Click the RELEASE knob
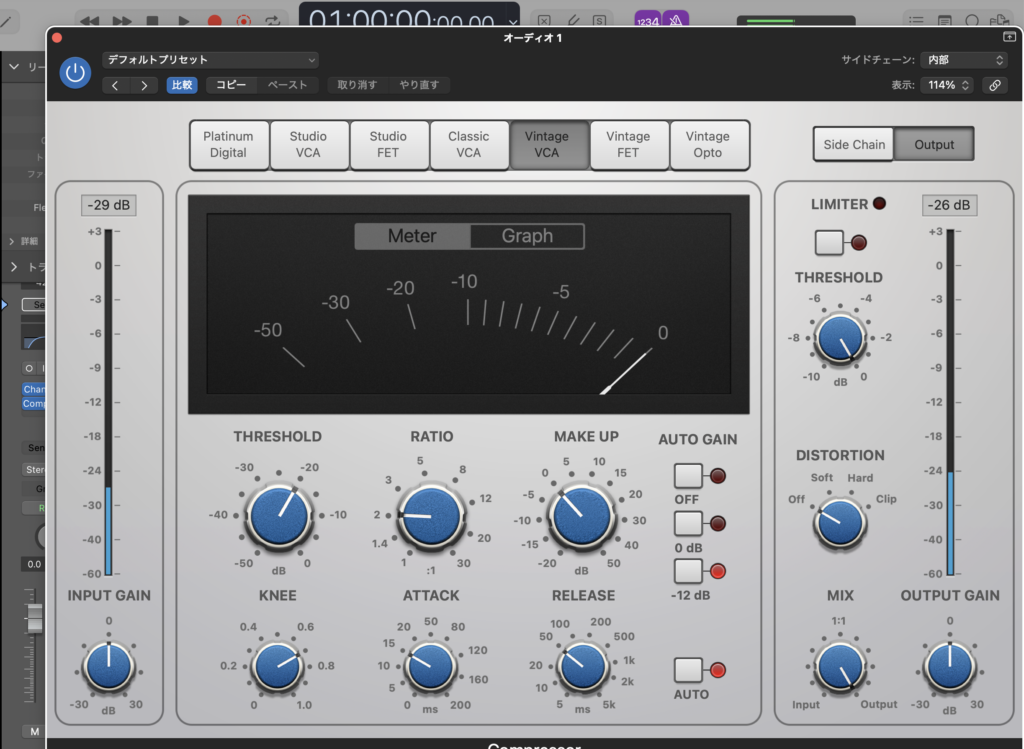 pyautogui.click(x=583, y=667)
